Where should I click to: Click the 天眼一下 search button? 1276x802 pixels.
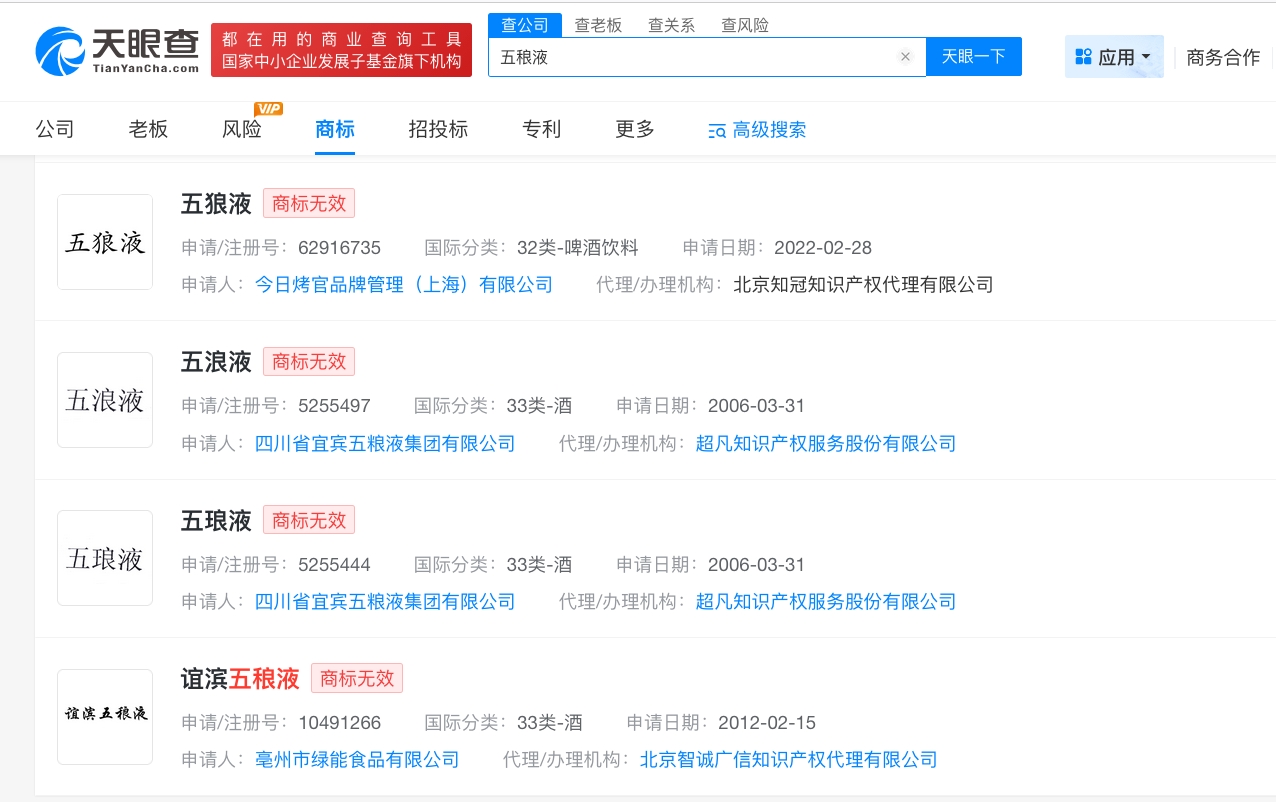(973, 57)
